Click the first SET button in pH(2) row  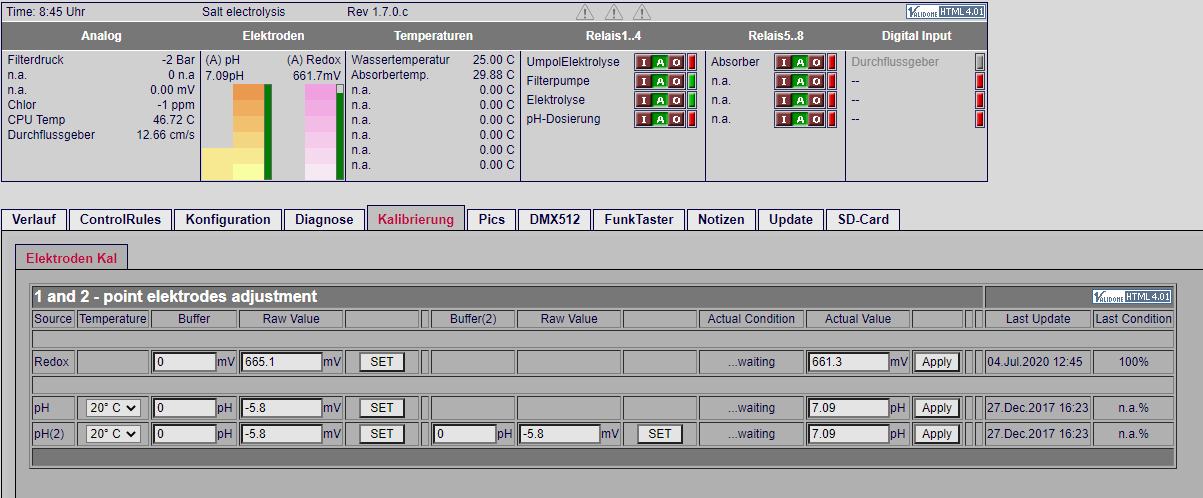[382, 434]
